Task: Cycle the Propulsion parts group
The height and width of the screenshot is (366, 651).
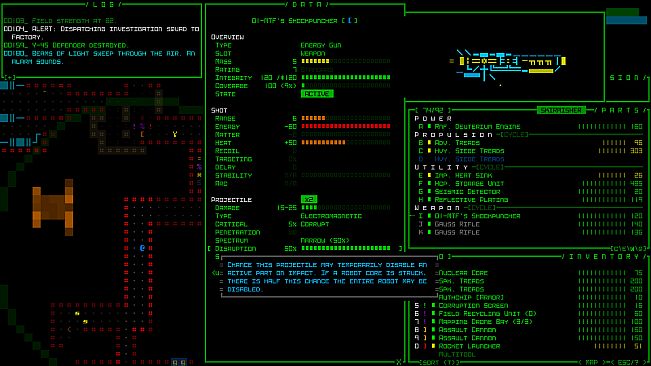Action: 513,134
